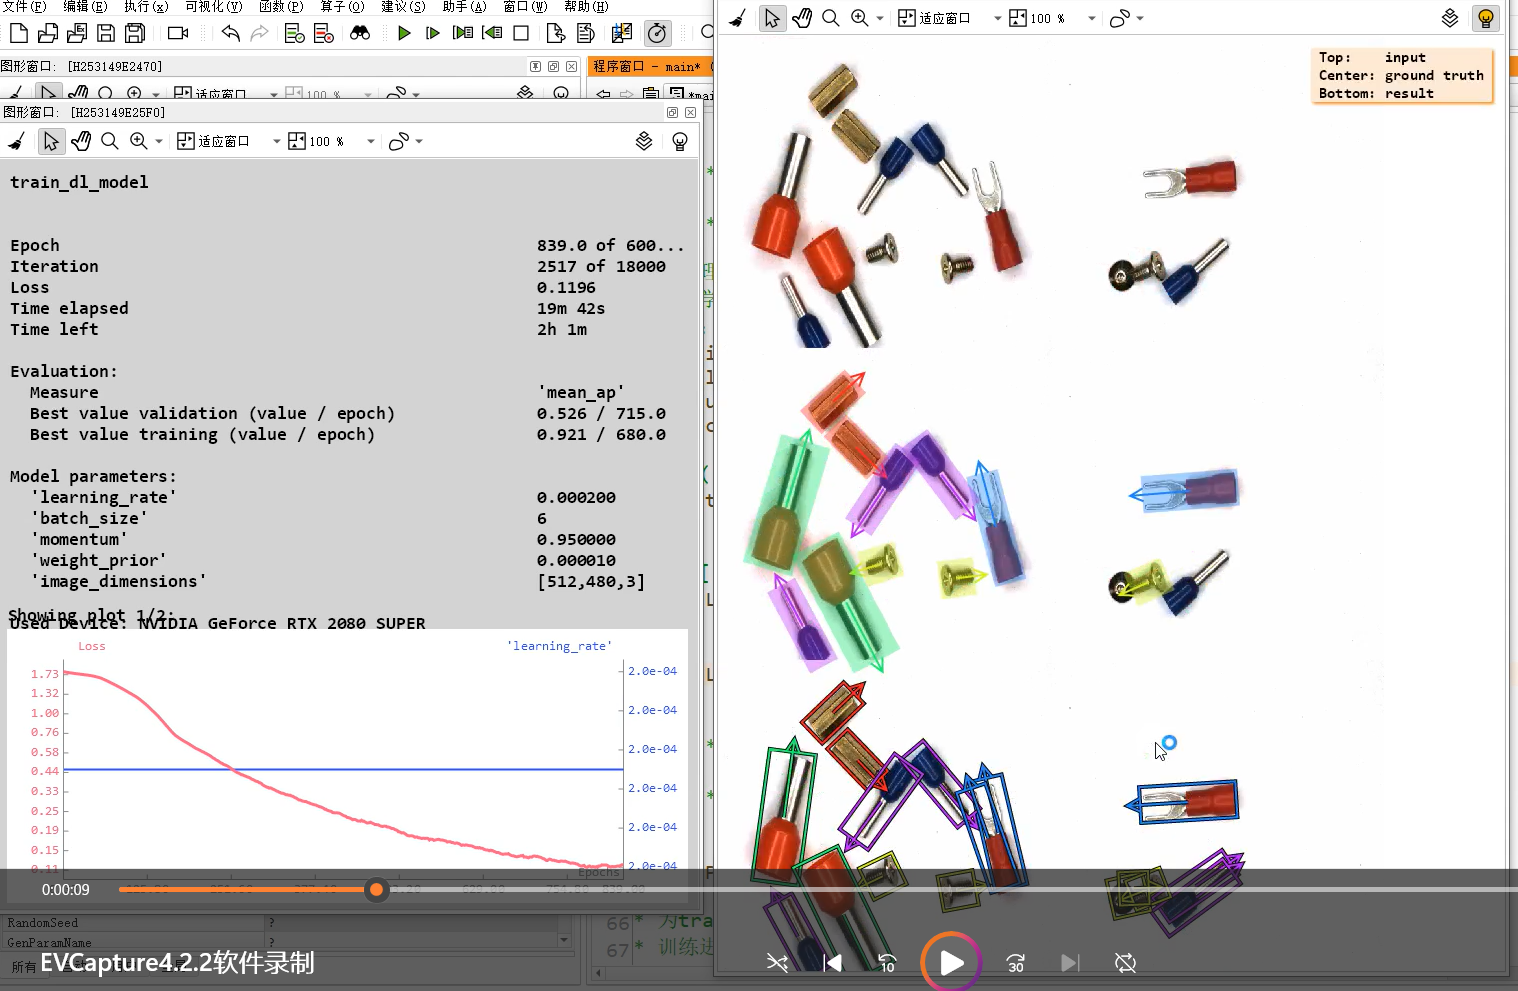
Task: Click the step over icon
Action: pyautogui.click(x=433, y=33)
